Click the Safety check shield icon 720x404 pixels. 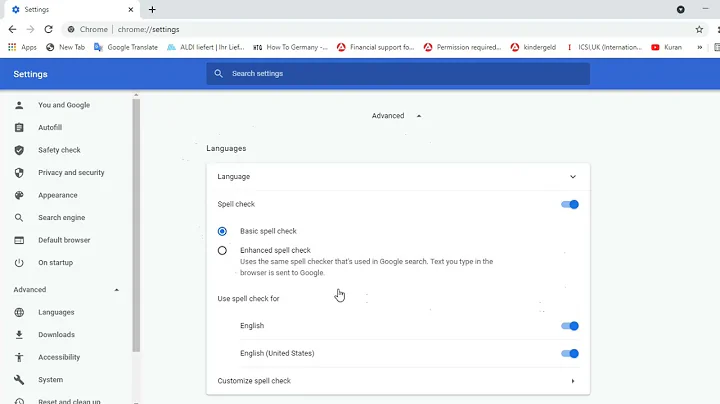[x=19, y=150]
